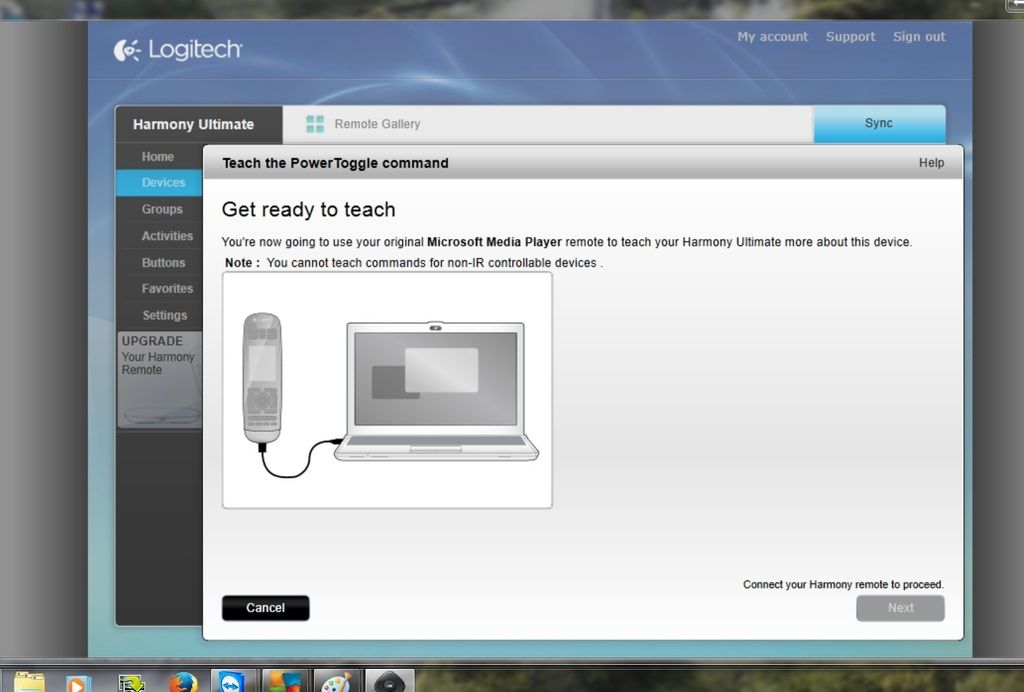Click the greyed Next button

click(900, 608)
